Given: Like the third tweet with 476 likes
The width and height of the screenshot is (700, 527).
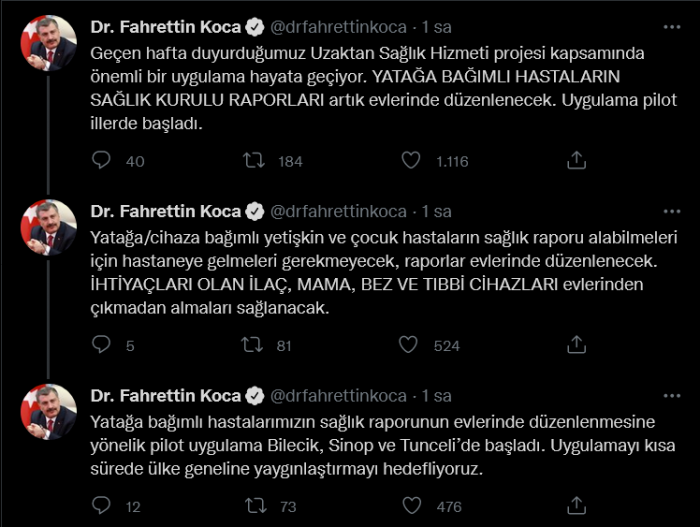Looking at the screenshot, I should [x=409, y=505].
